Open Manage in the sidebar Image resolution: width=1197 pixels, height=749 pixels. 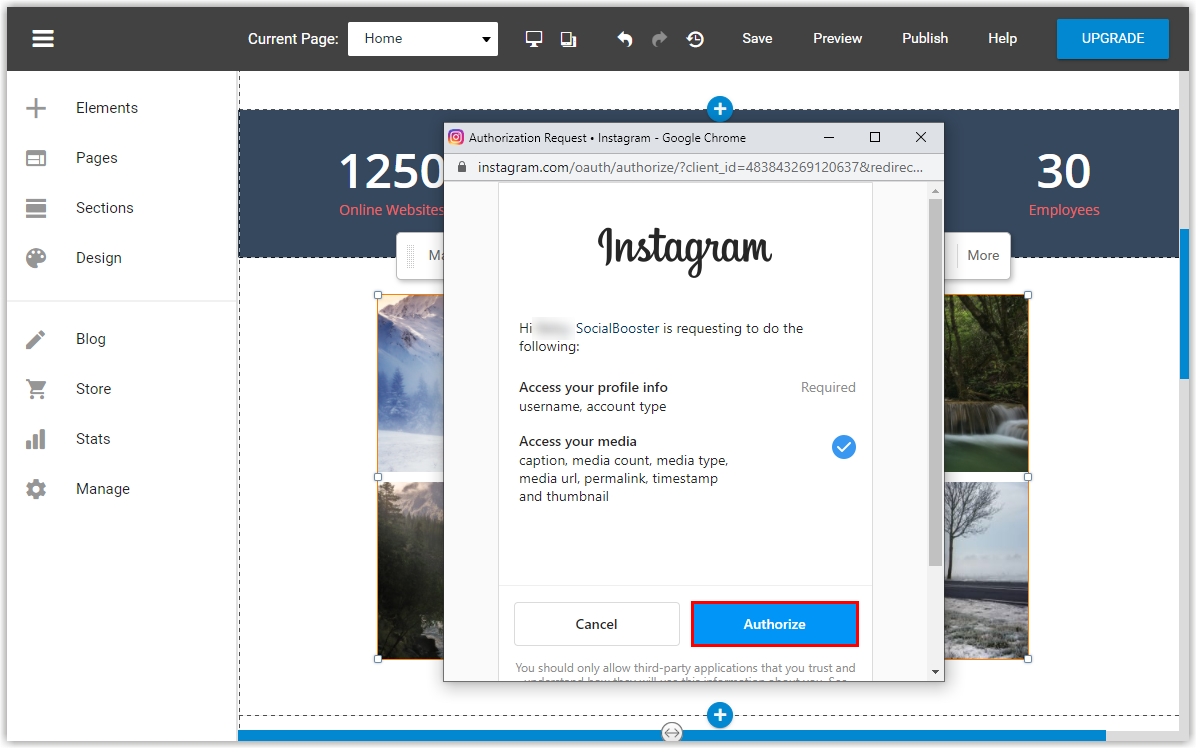point(103,489)
